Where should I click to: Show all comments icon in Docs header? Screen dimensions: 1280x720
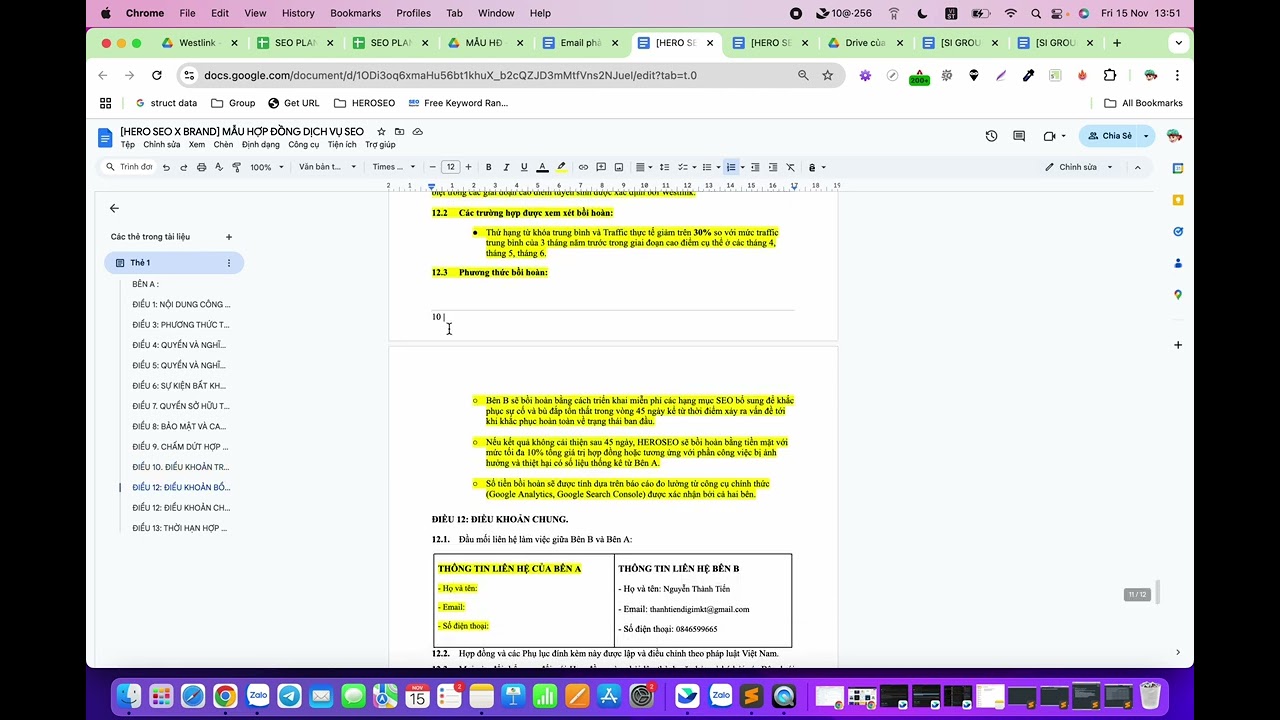(1019, 136)
